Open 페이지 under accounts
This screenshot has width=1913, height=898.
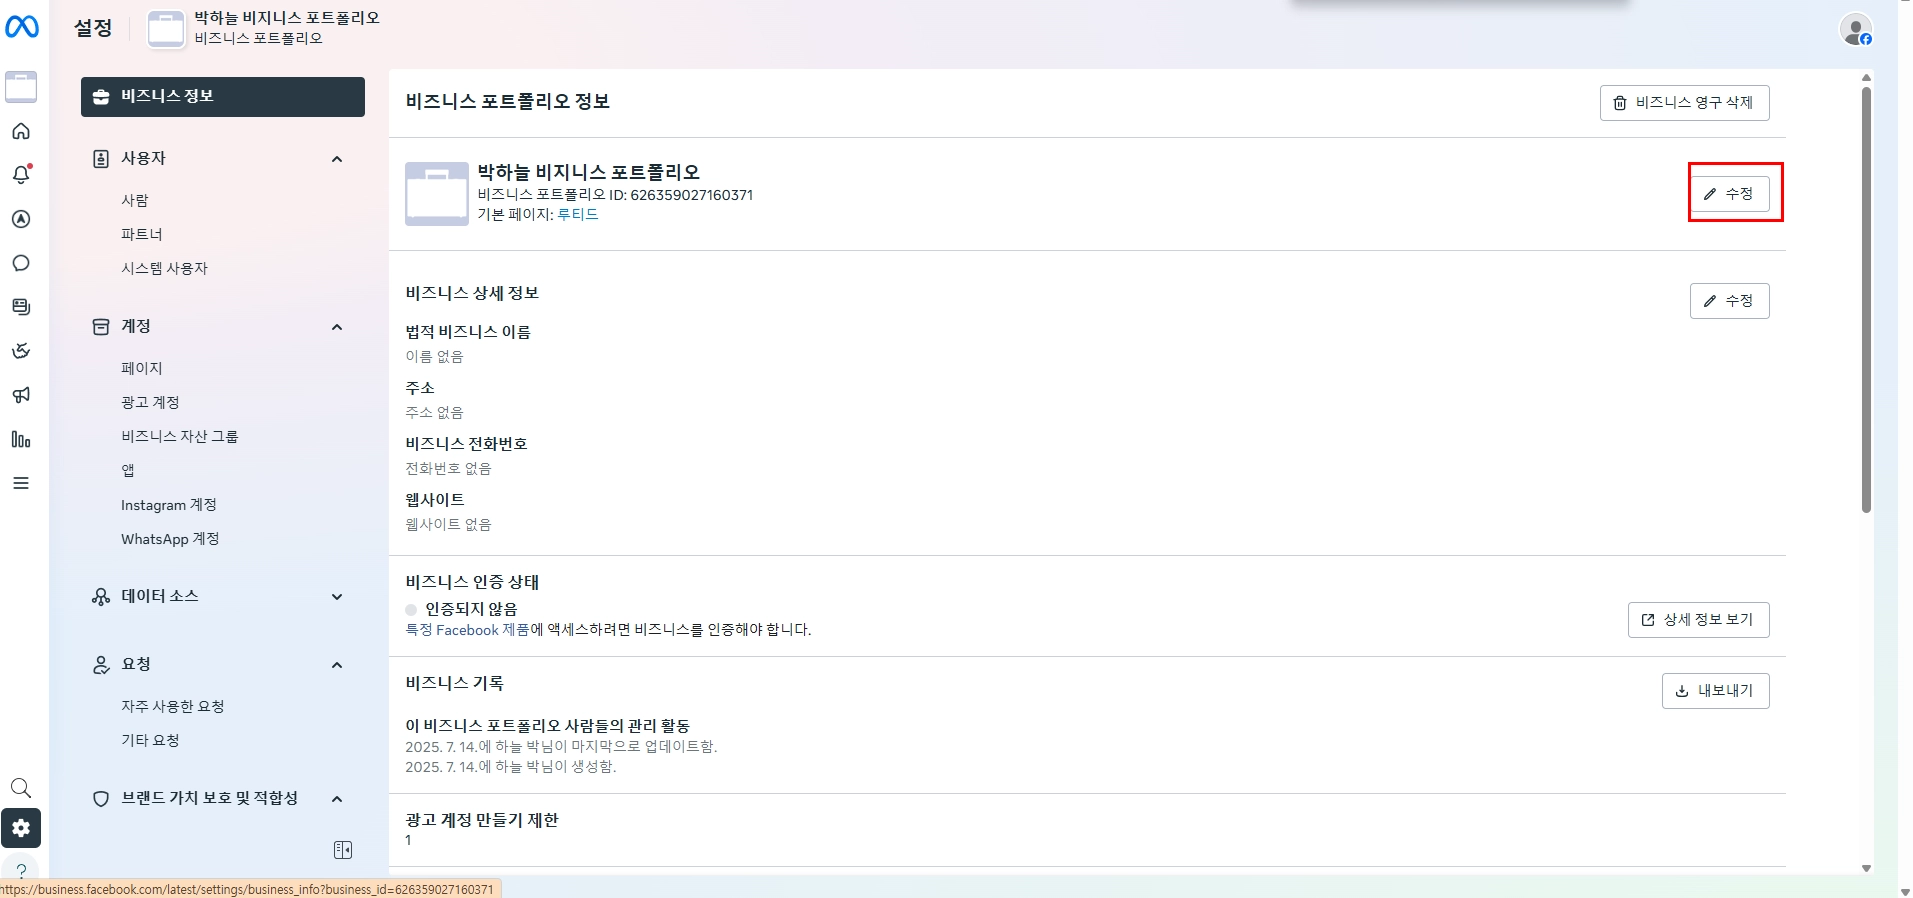(x=142, y=368)
